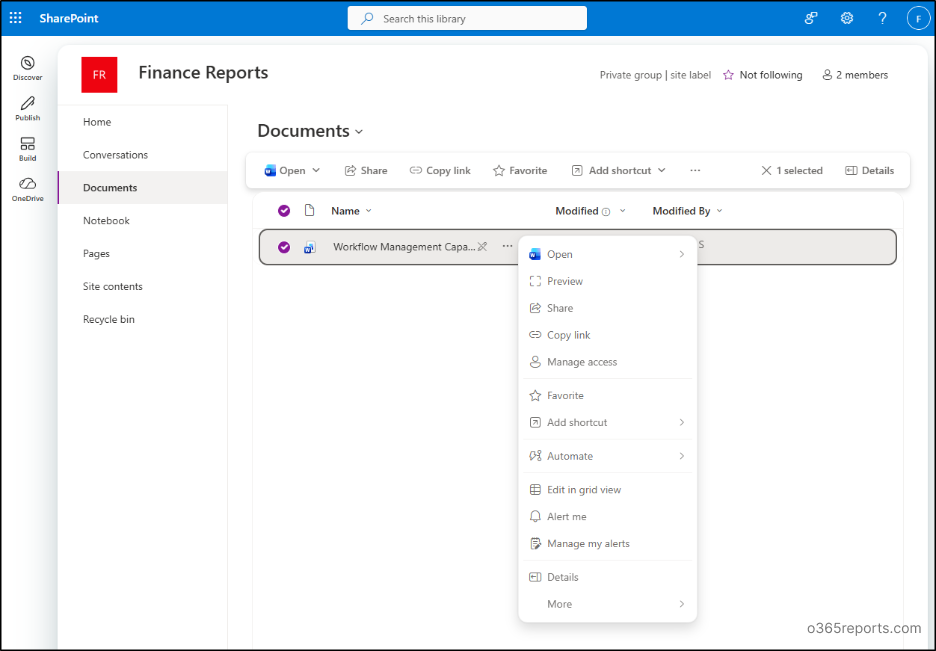The image size is (936, 651).
Task: Open the Publish pen icon
Action: [27, 107]
